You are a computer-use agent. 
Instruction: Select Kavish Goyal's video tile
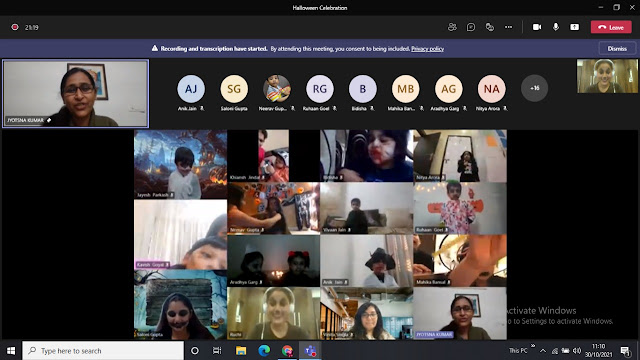(180, 234)
